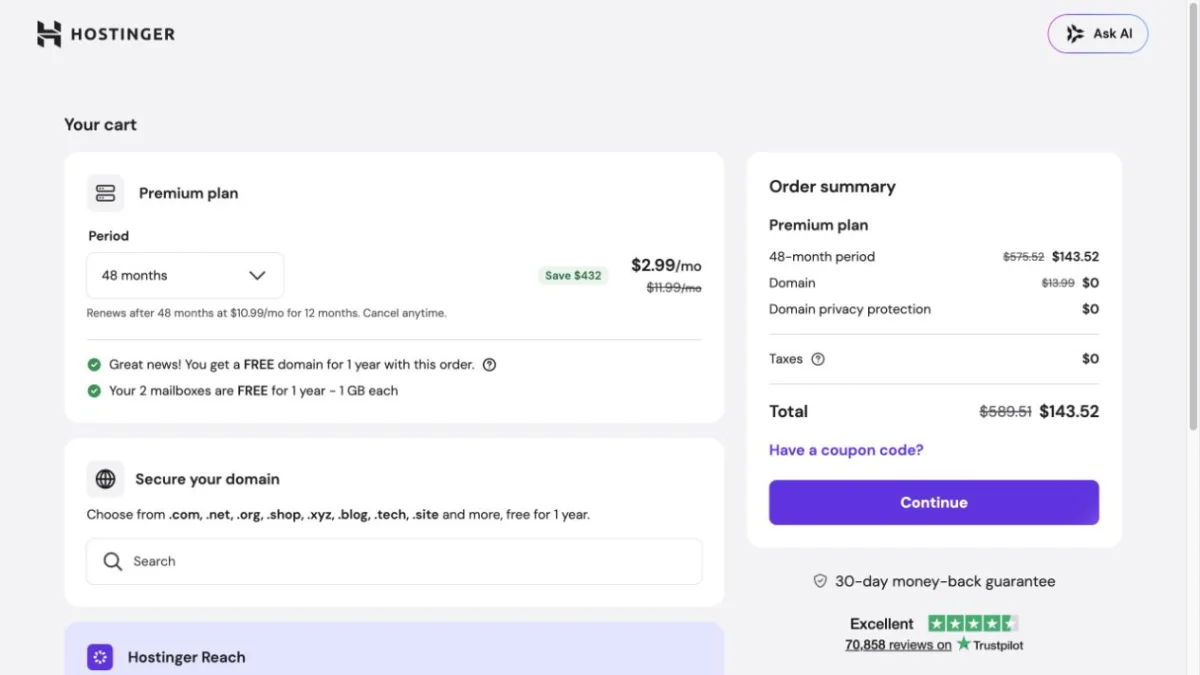Click green checkmark beside mailboxes notice

94,391
